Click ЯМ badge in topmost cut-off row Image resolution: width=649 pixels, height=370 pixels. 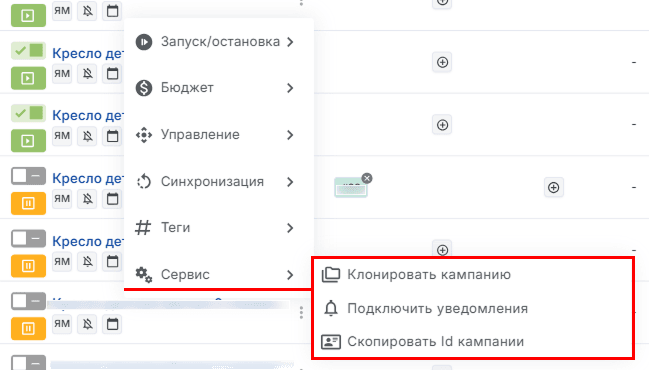(x=62, y=10)
